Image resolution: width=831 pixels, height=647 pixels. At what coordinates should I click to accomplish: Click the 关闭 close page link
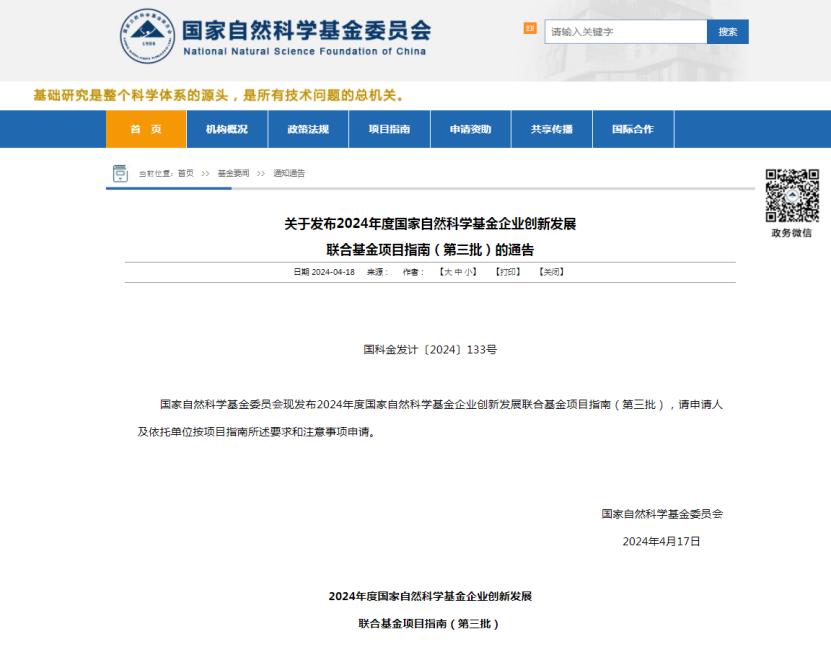(x=551, y=272)
